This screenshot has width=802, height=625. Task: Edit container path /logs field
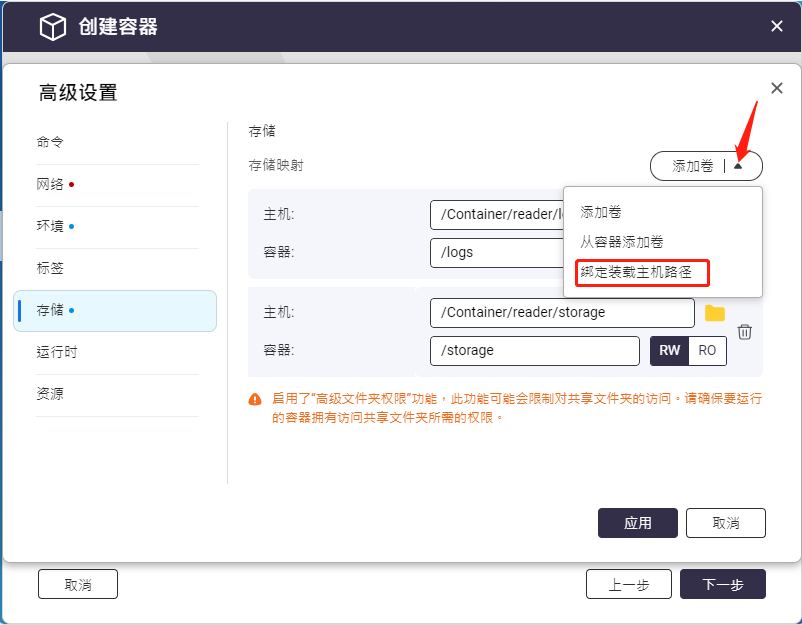497,253
